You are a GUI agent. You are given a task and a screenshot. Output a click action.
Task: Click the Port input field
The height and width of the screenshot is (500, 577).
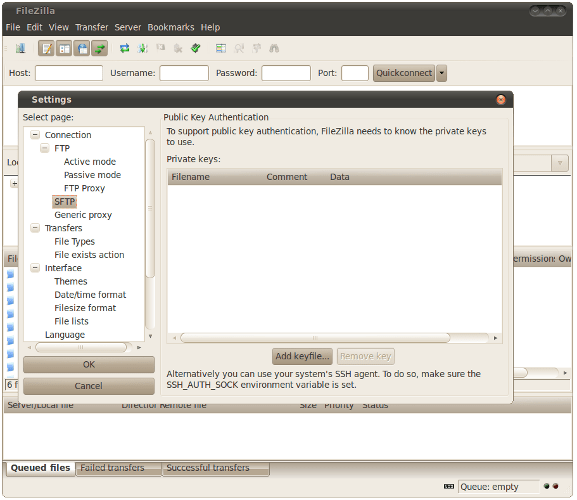tap(355, 73)
